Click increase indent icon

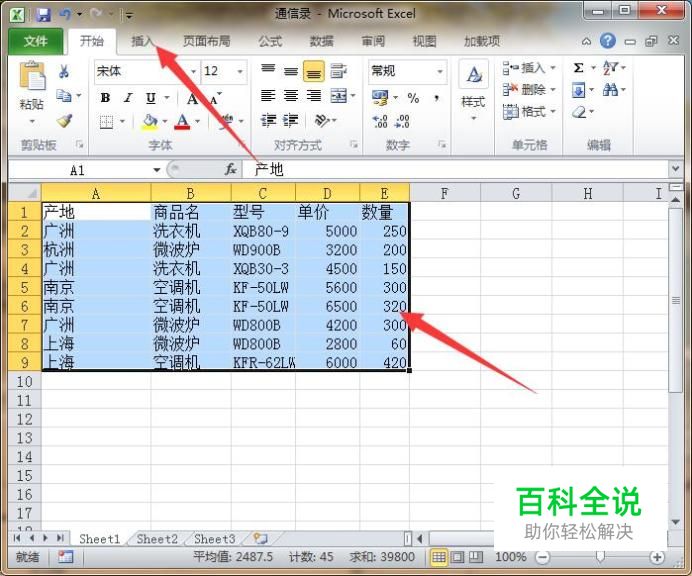click(x=290, y=120)
